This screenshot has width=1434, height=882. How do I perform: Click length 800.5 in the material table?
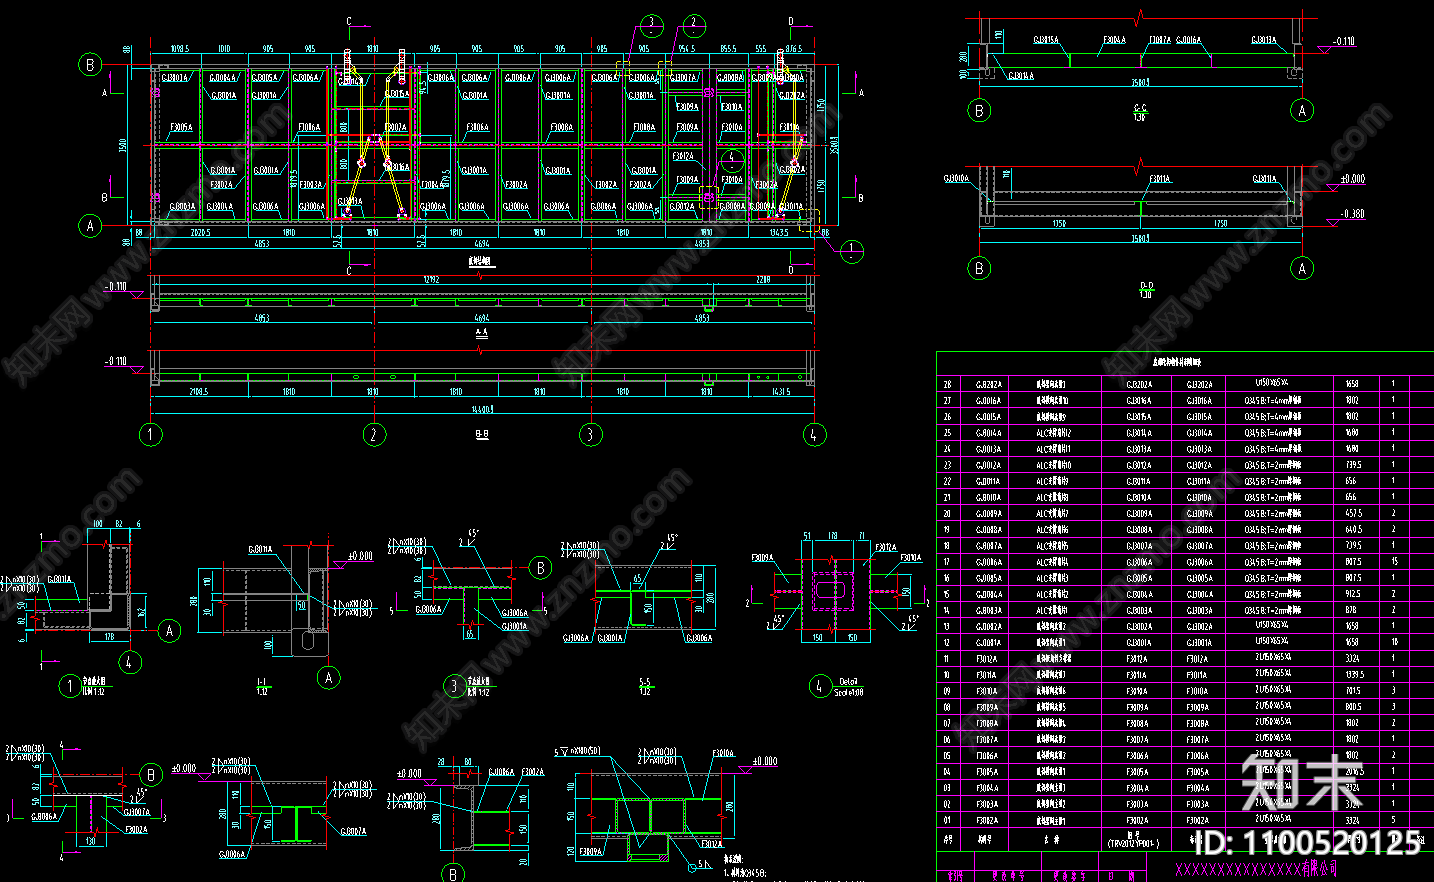point(1353,707)
